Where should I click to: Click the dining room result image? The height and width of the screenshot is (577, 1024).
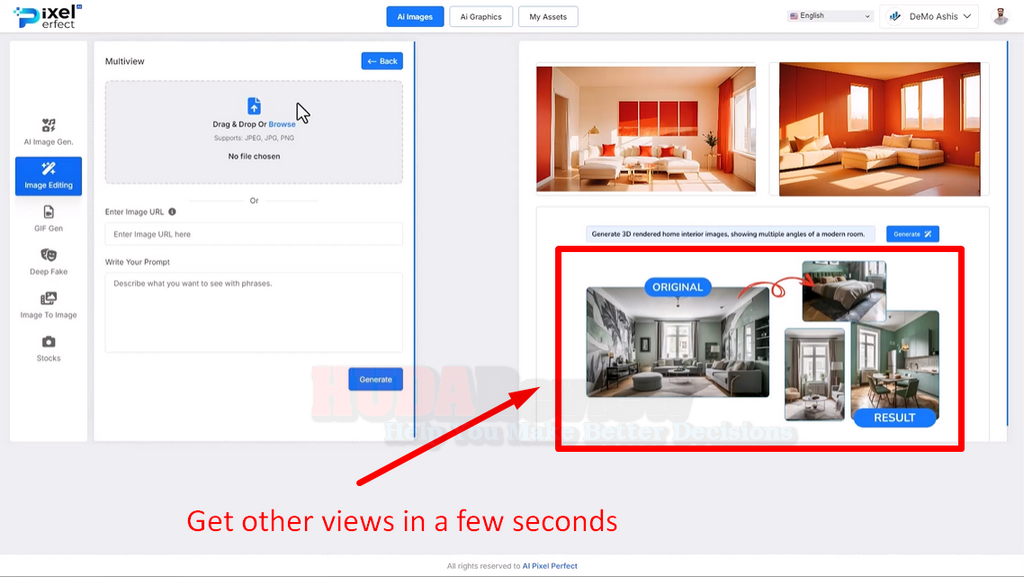click(x=895, y=364)
